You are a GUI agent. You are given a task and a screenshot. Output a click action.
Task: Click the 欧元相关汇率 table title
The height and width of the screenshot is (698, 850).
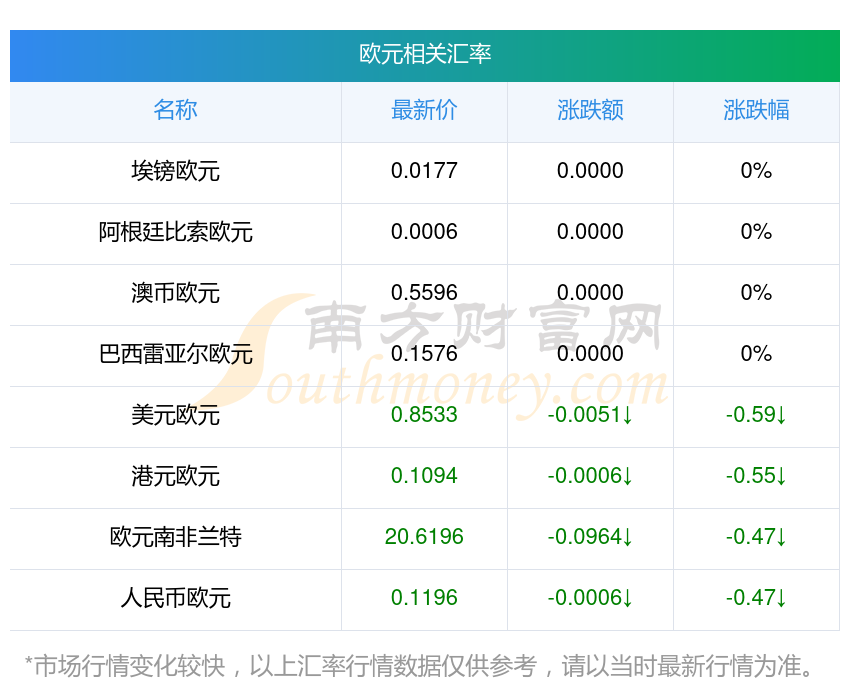coord(424,54)
